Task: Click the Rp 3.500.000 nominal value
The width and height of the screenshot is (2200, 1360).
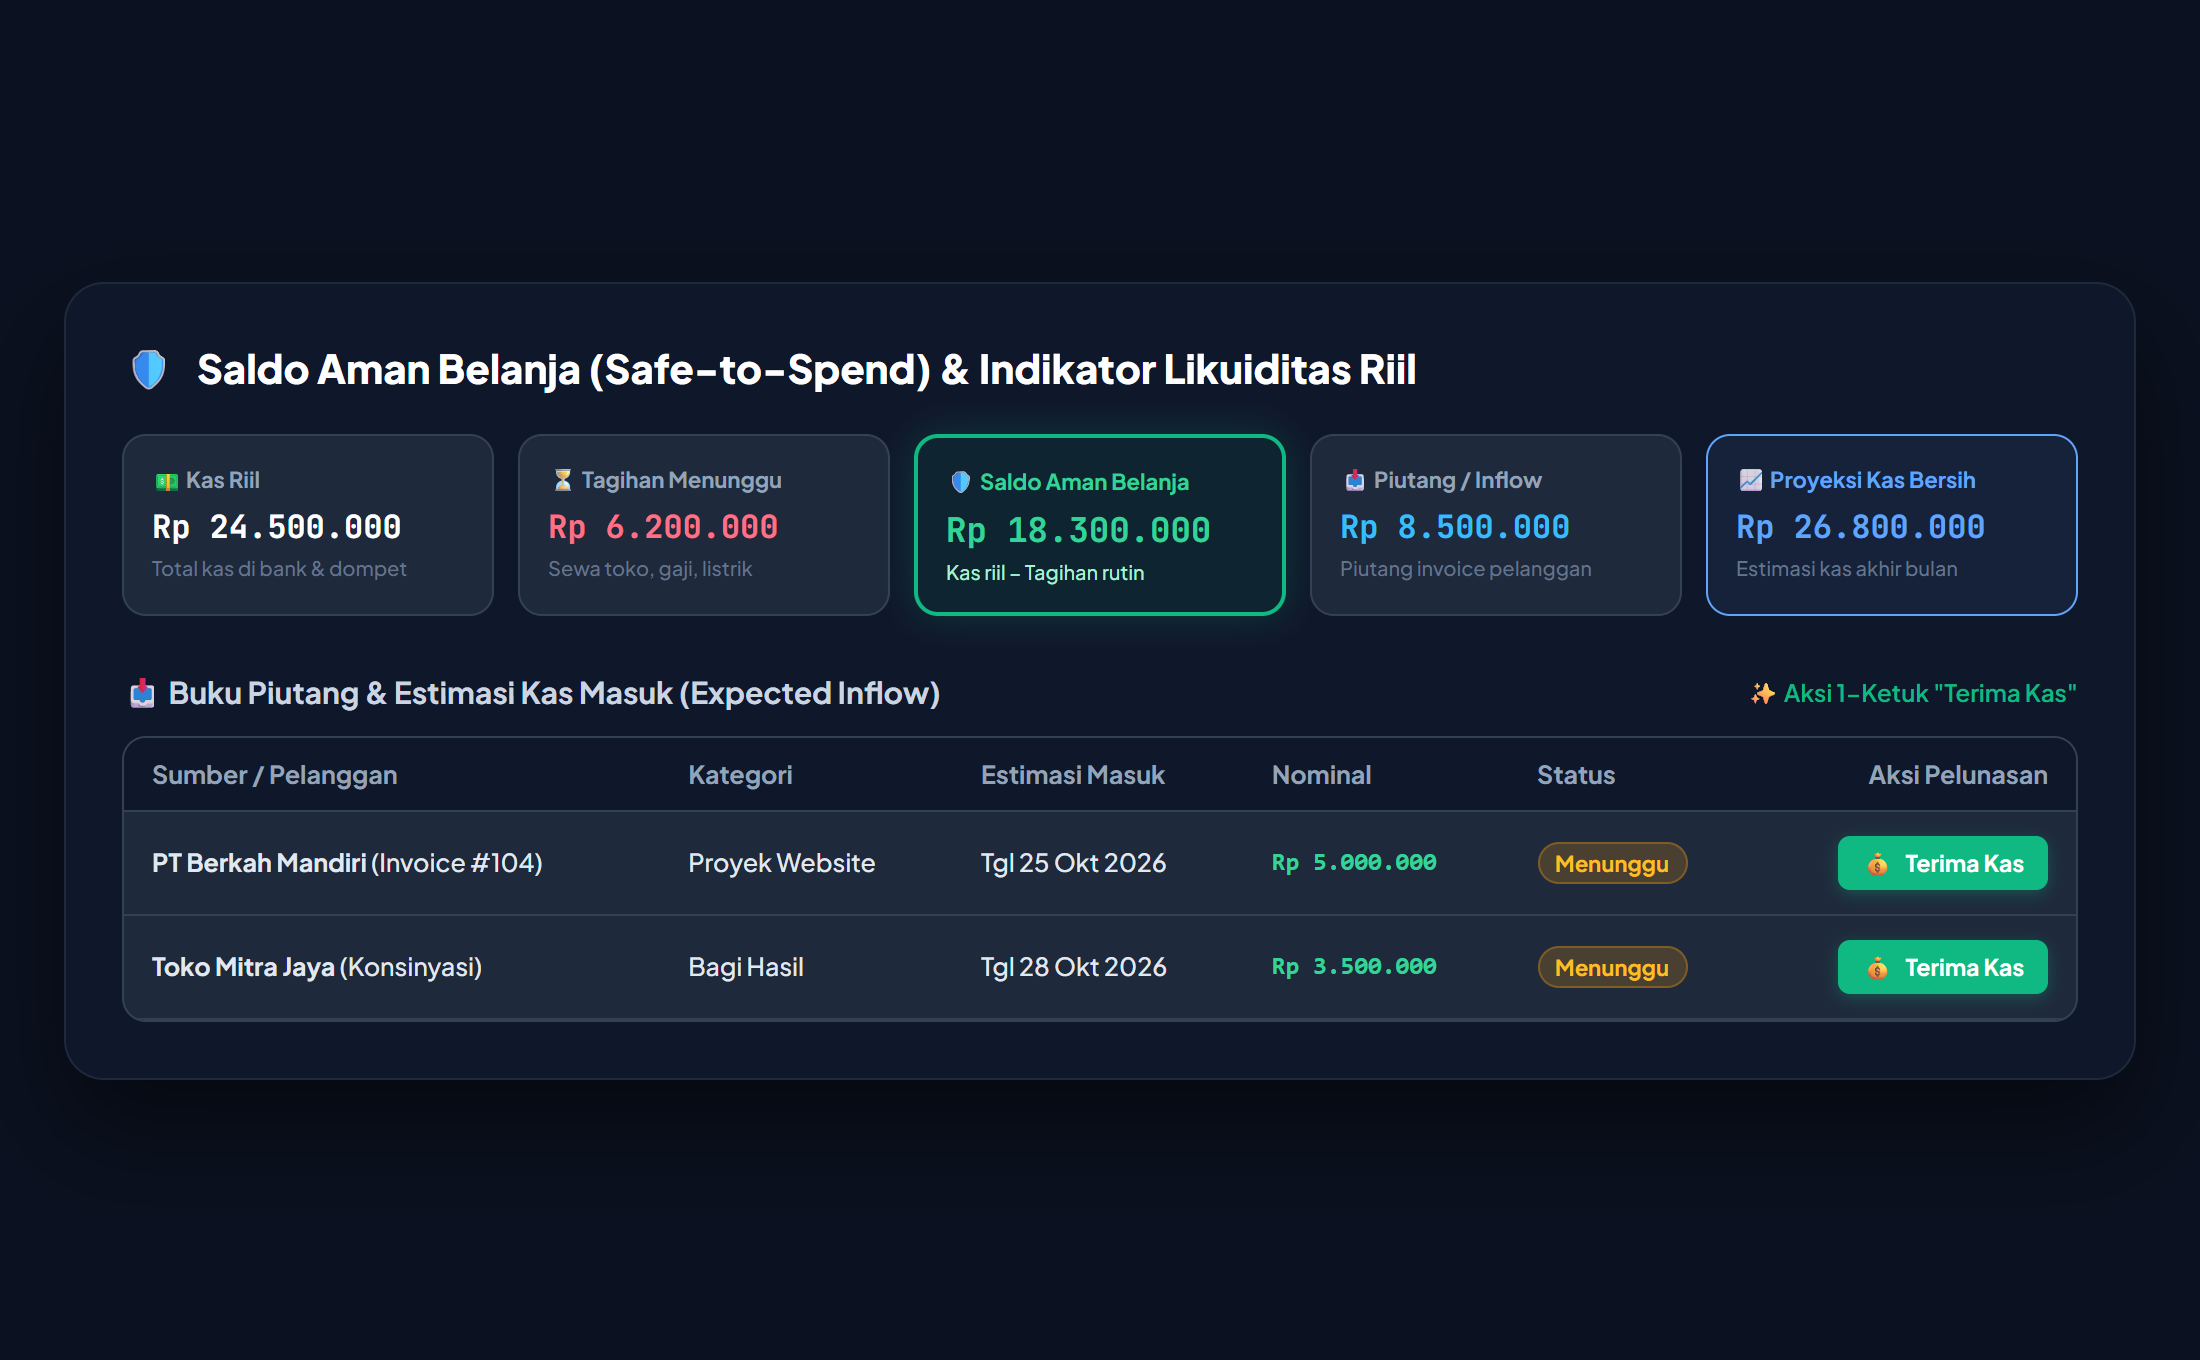Action: click(1354, 967)
